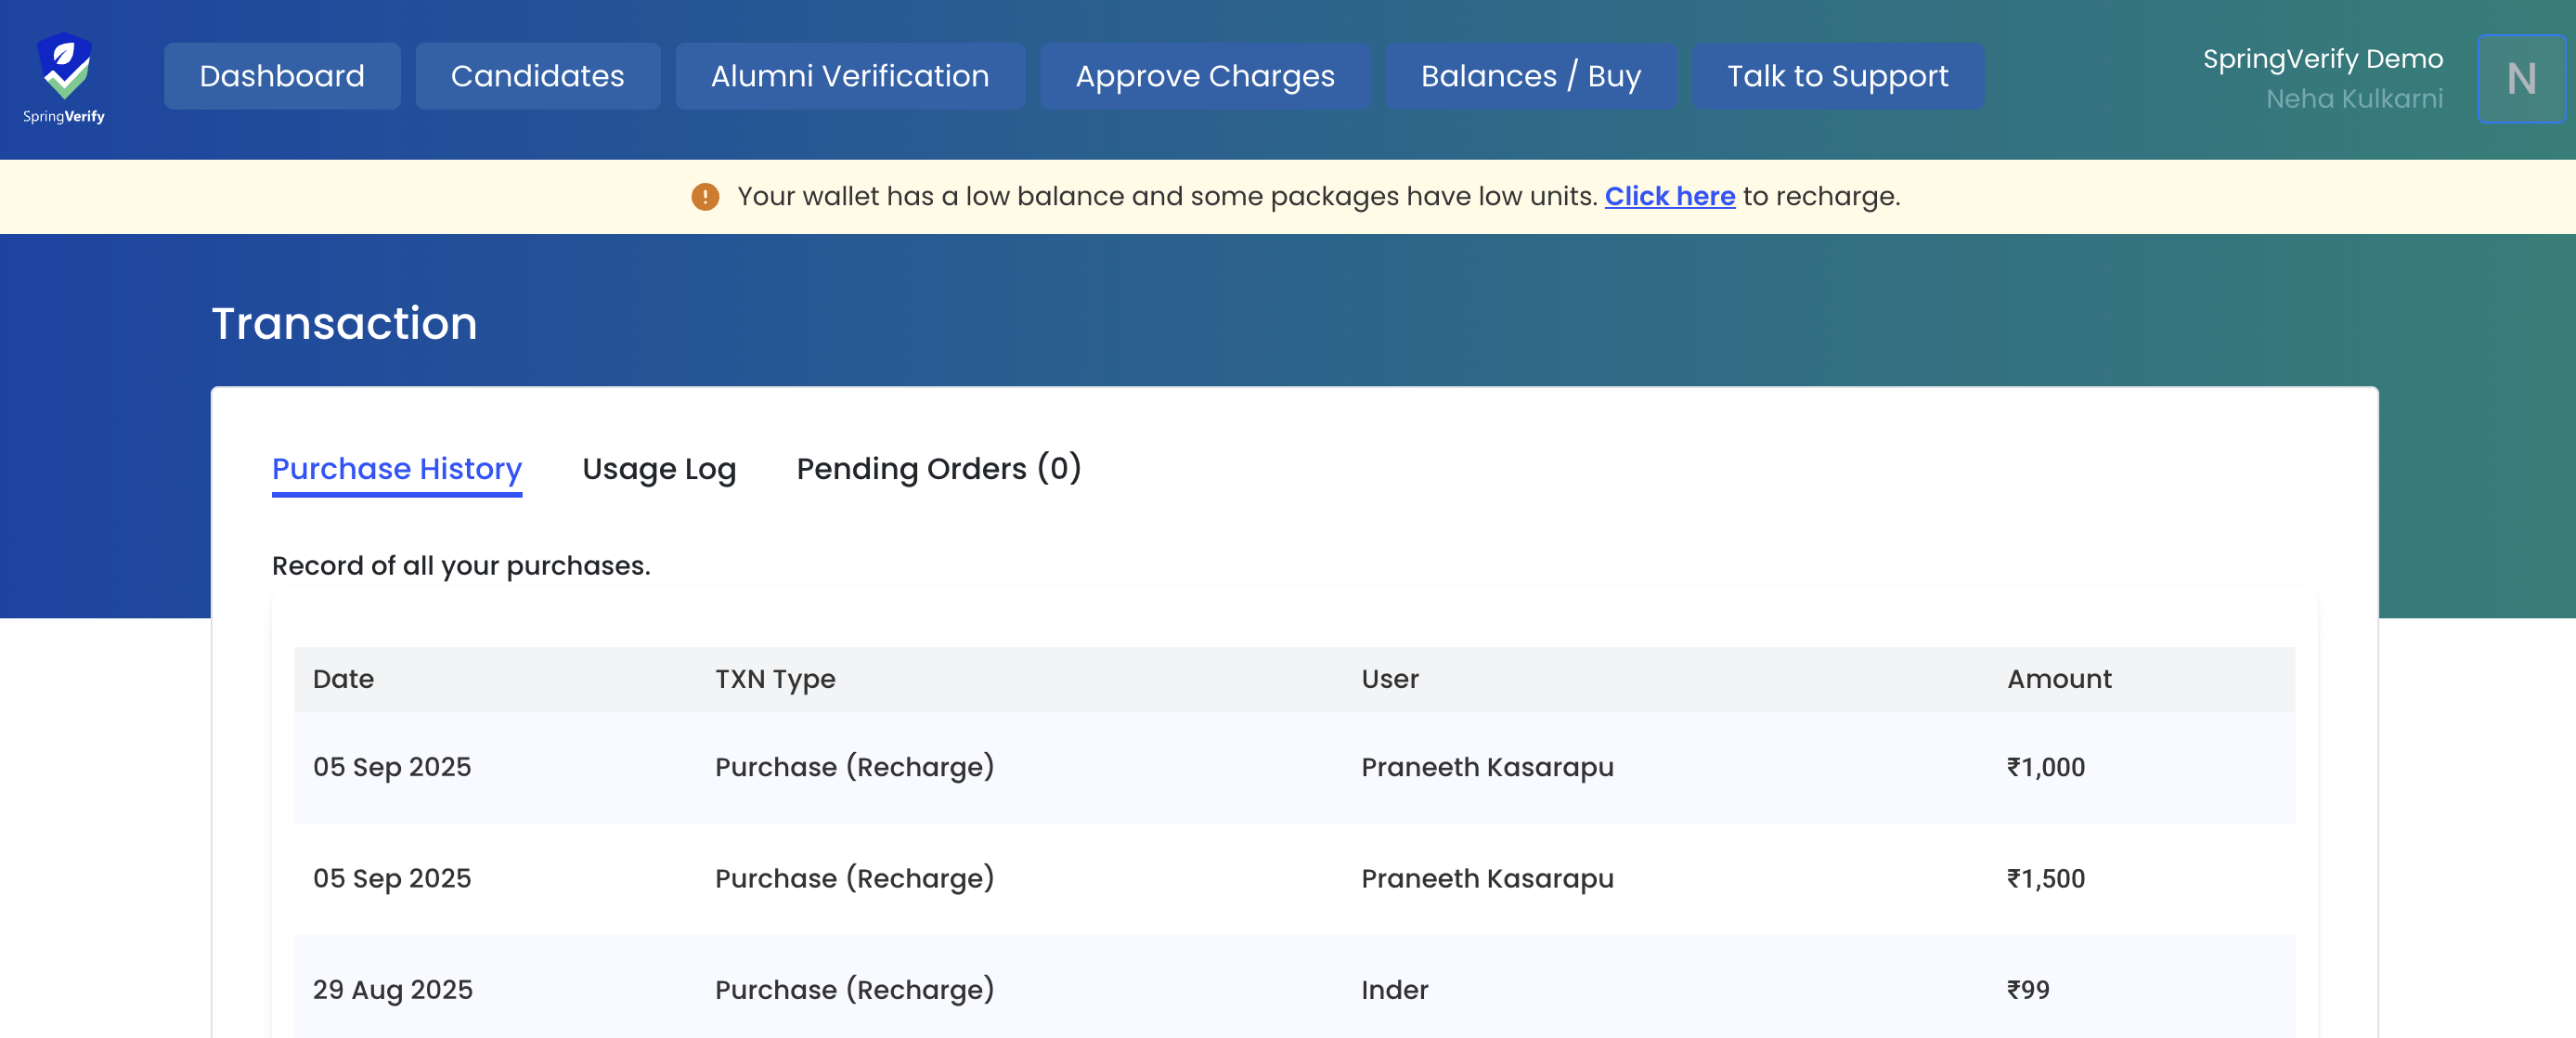Click Talk to Support button
The image size is (2576, 1038).
[x=1837, y=76]
